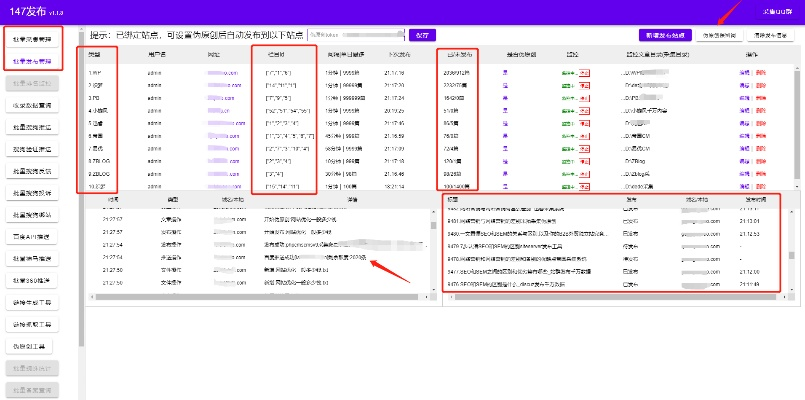This screenshot has width=805, height=400.
Task: Click the red stop button in the 8 ZBLOG row
Action: pos(584,161)
